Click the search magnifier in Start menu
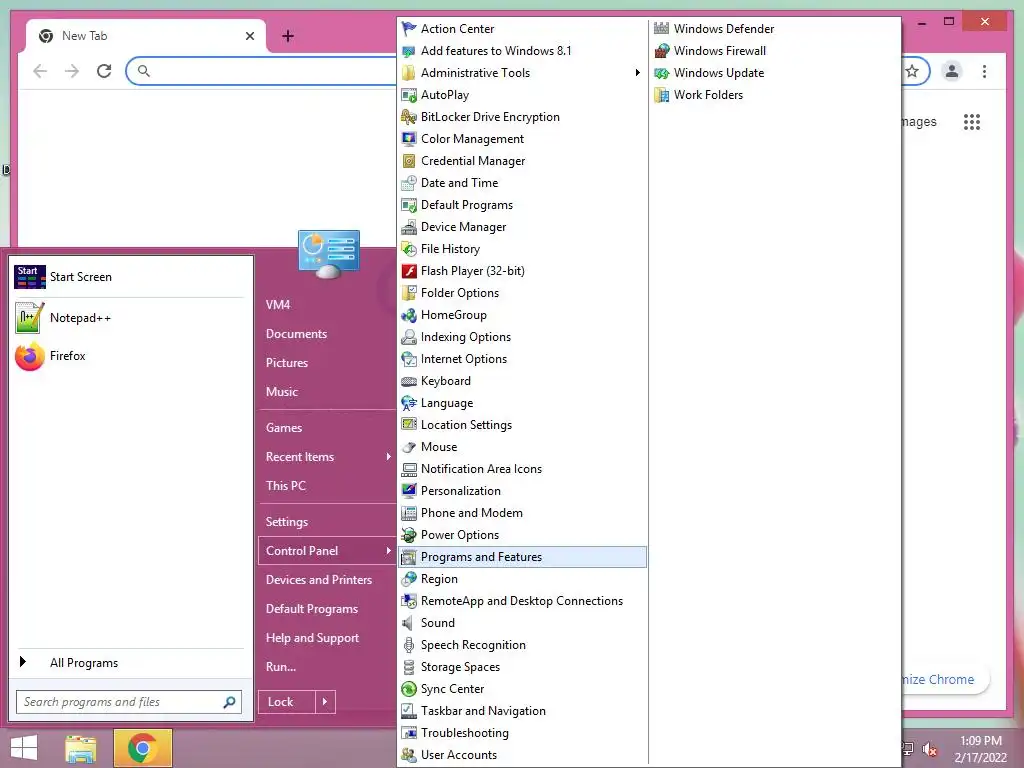 pyautogui.click(x=229, y=702)
